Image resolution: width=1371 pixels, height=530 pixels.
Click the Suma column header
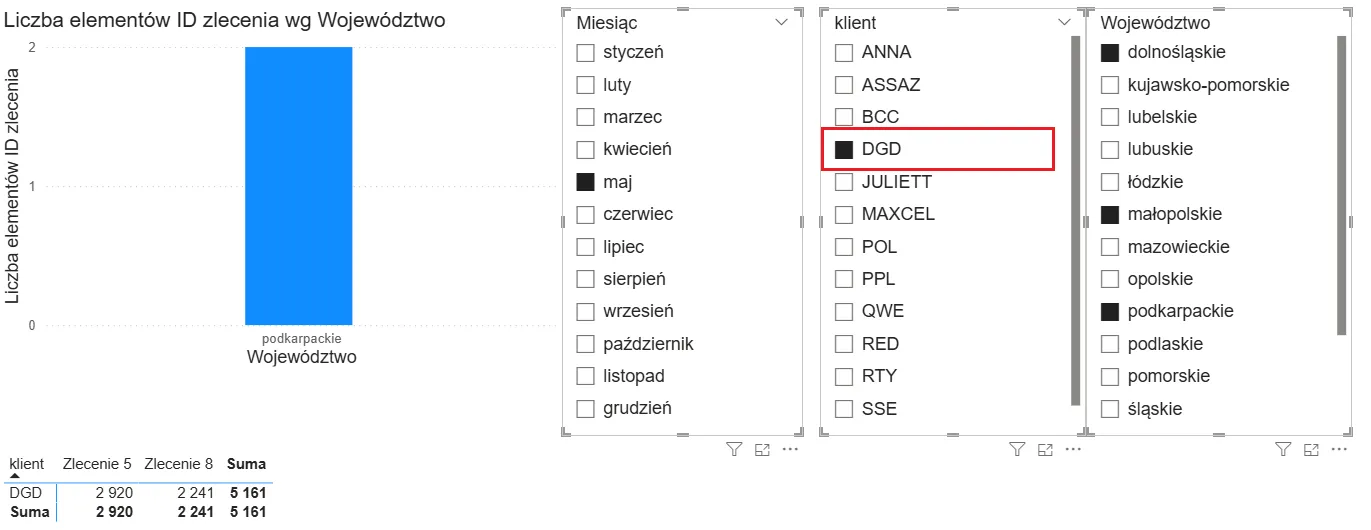246,464
